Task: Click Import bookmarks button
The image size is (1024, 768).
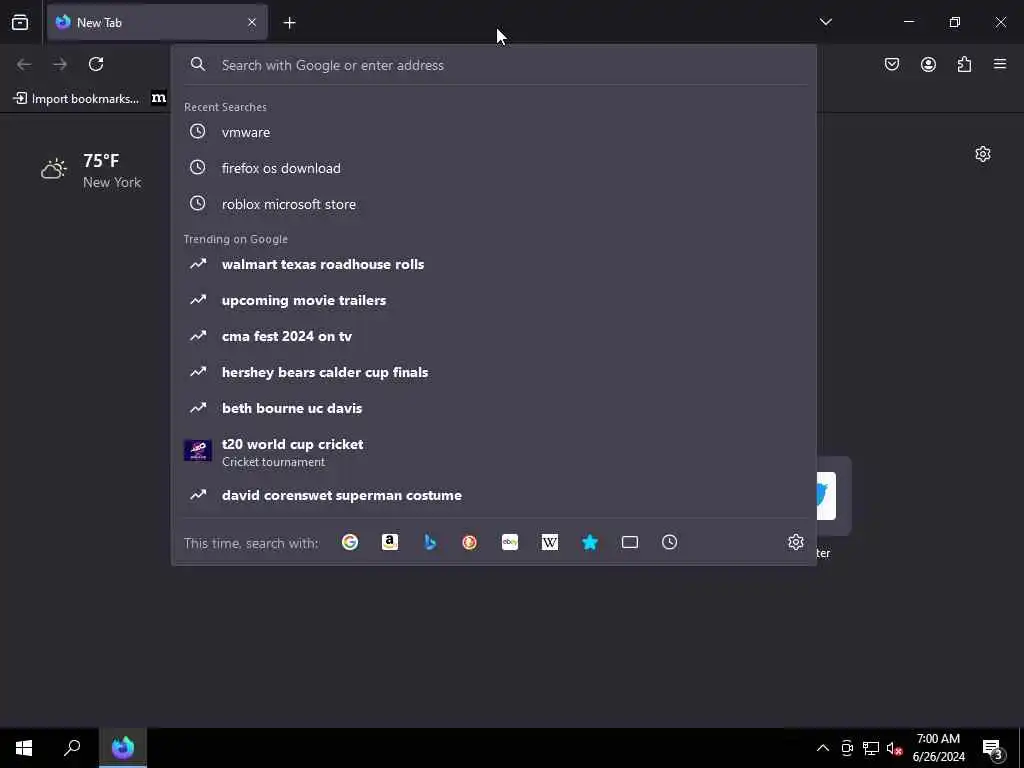Action: [76, 99]
